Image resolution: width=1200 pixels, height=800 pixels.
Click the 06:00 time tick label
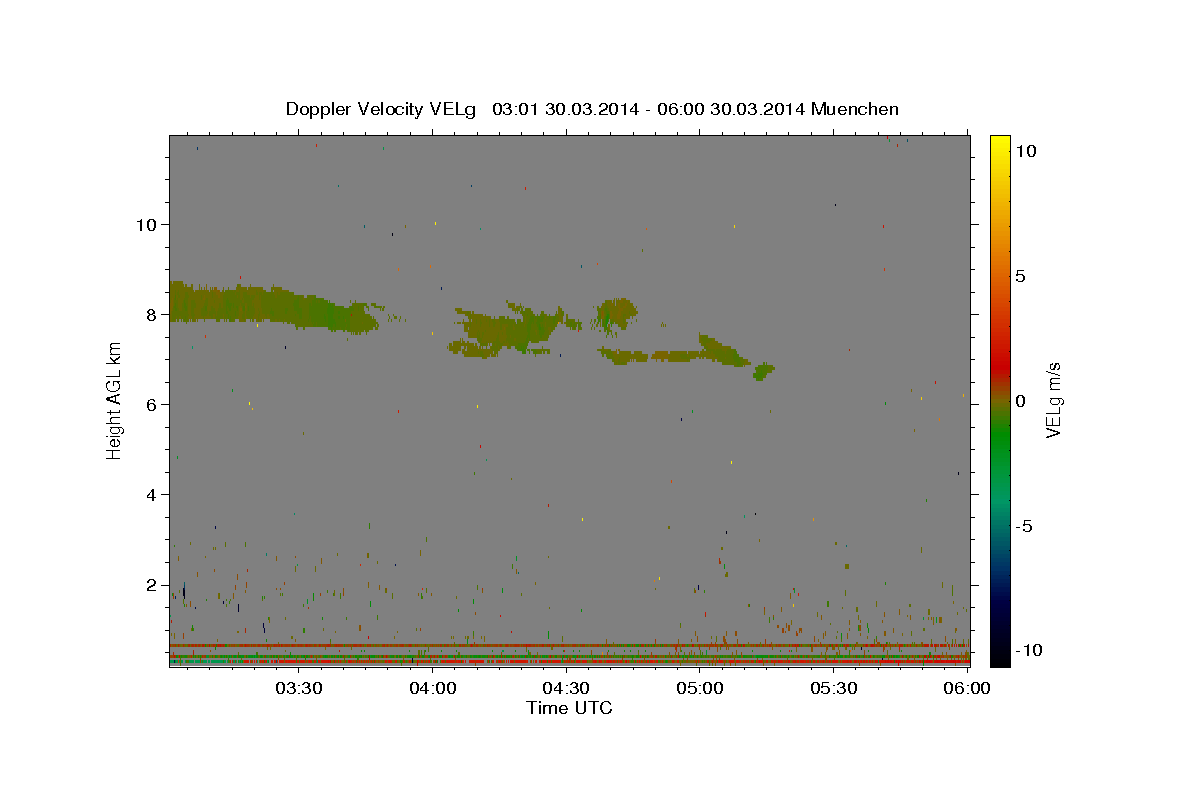pos(966,688)
